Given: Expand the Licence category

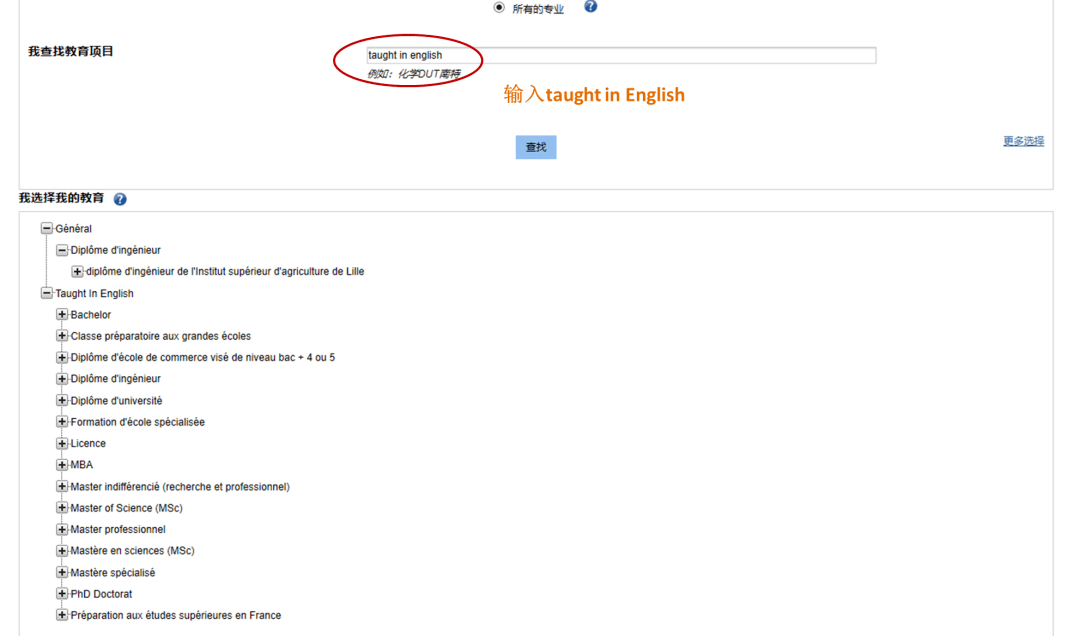Looking at the screenshot, I should click(62, 443).
